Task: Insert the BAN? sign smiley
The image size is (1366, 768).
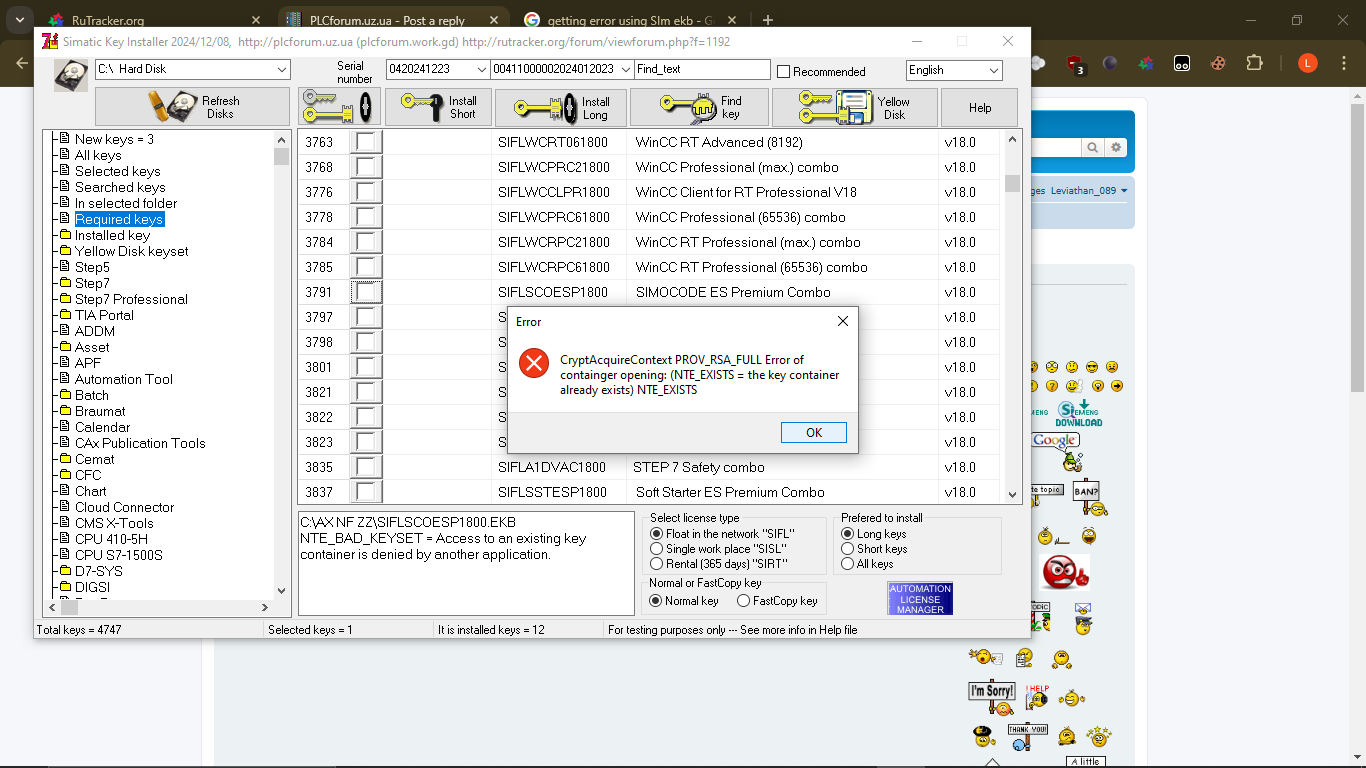Action: (1087, 495)
